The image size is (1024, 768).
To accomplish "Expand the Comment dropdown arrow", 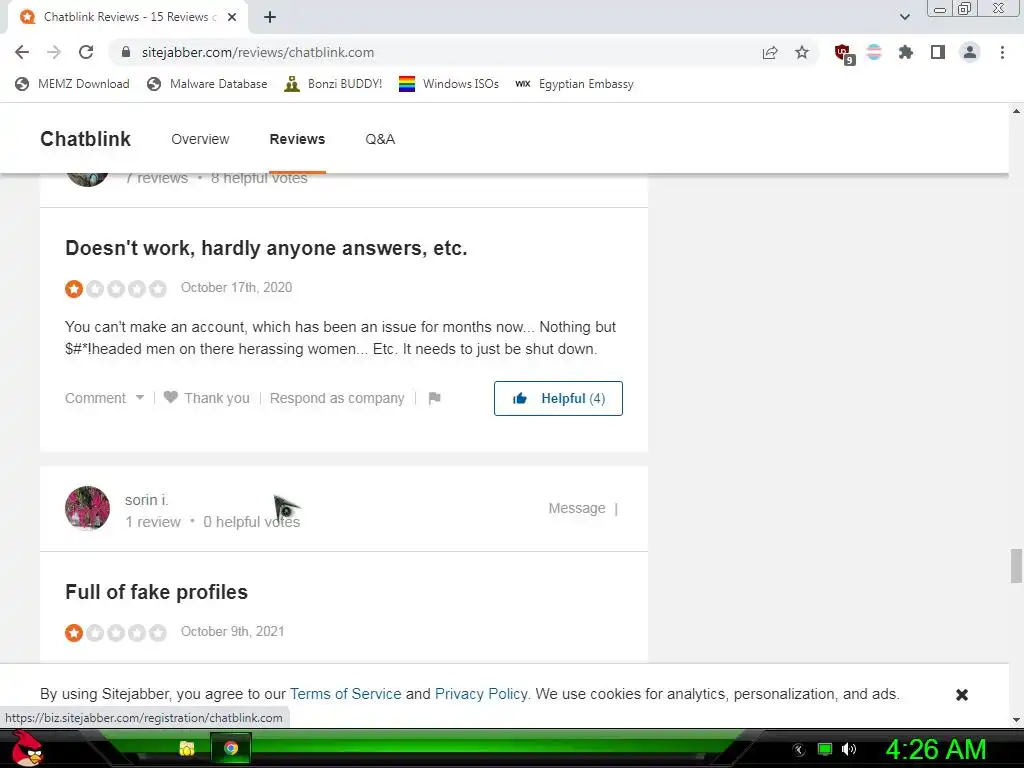I will (x=140, y=398).
